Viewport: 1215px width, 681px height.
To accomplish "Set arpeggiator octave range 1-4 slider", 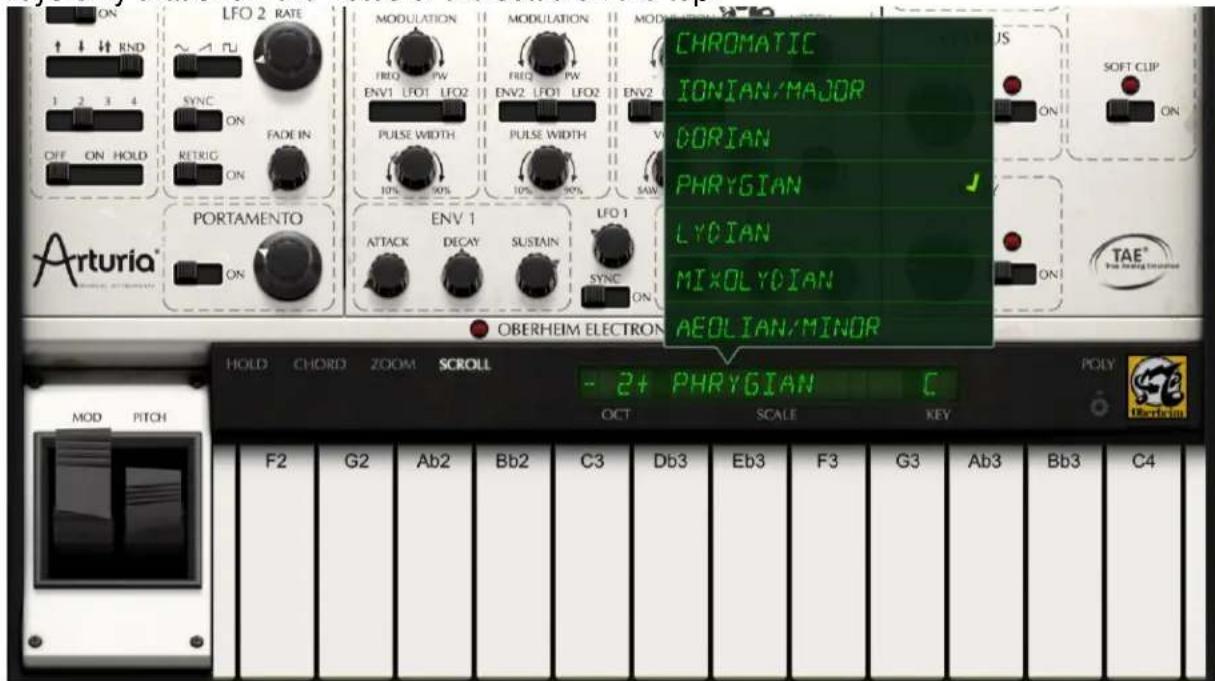I will click(96, 118).
